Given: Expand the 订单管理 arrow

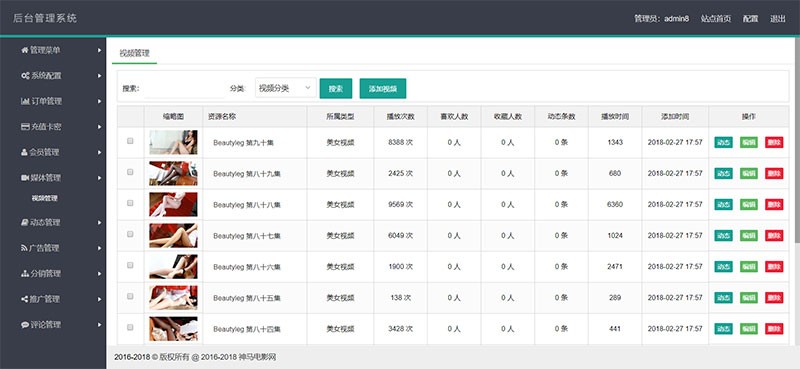Looking at the screenshot, I should coord(99,101).
